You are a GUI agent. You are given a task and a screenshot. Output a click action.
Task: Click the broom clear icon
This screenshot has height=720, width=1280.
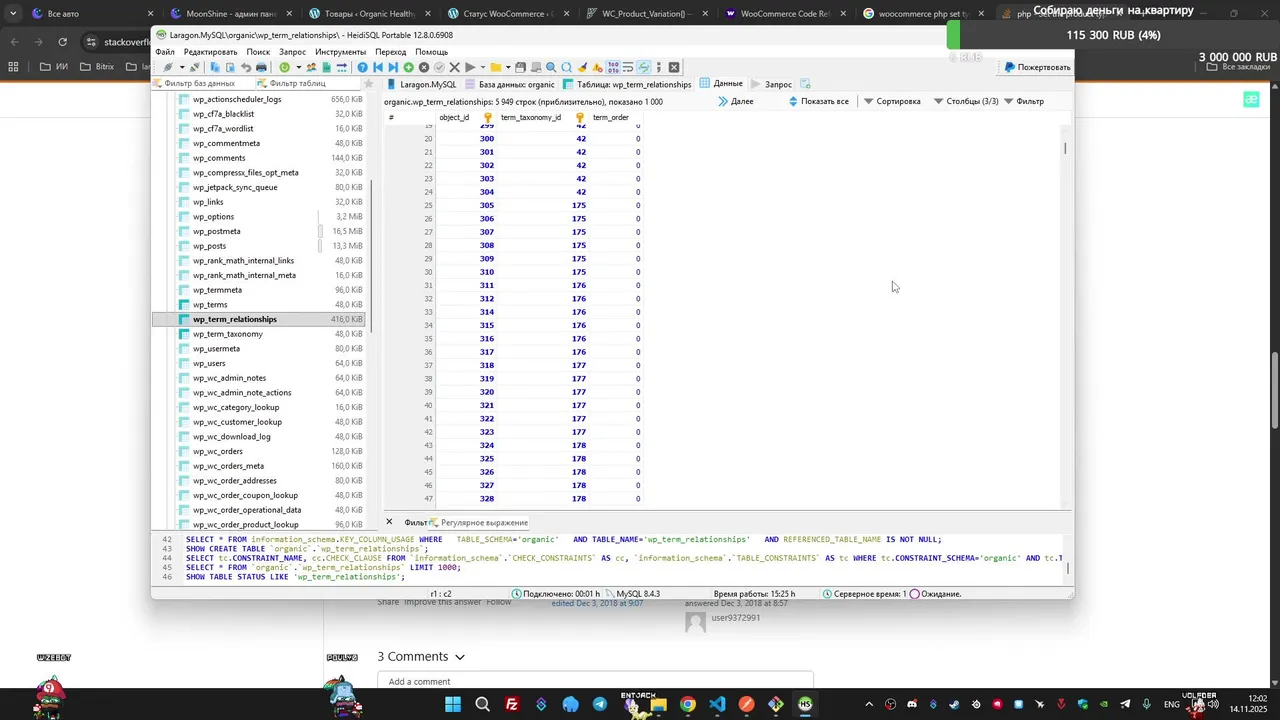click(583, 67)
